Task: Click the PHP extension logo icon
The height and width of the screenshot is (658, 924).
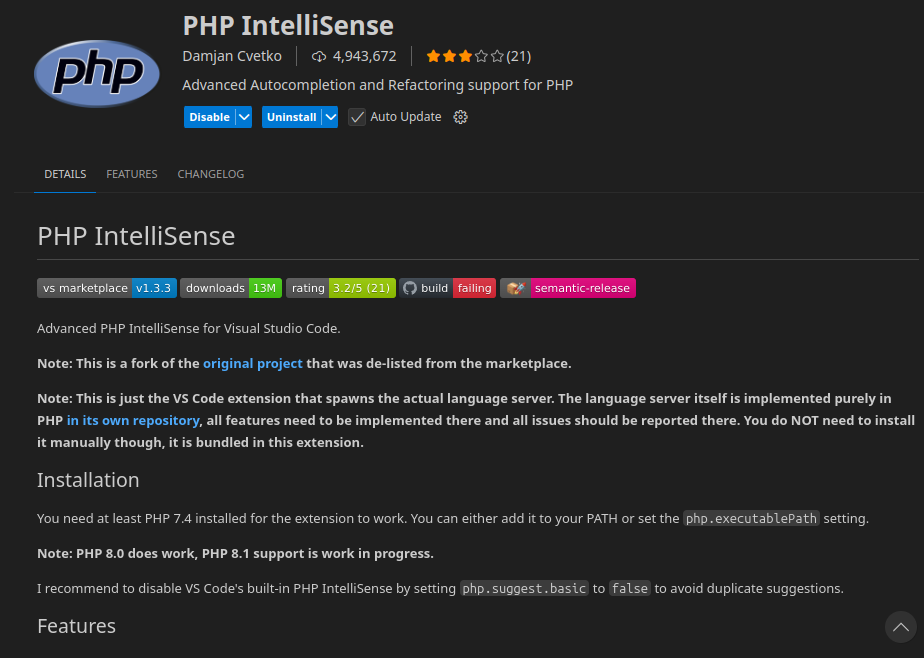Action: [x=96, y=73]
